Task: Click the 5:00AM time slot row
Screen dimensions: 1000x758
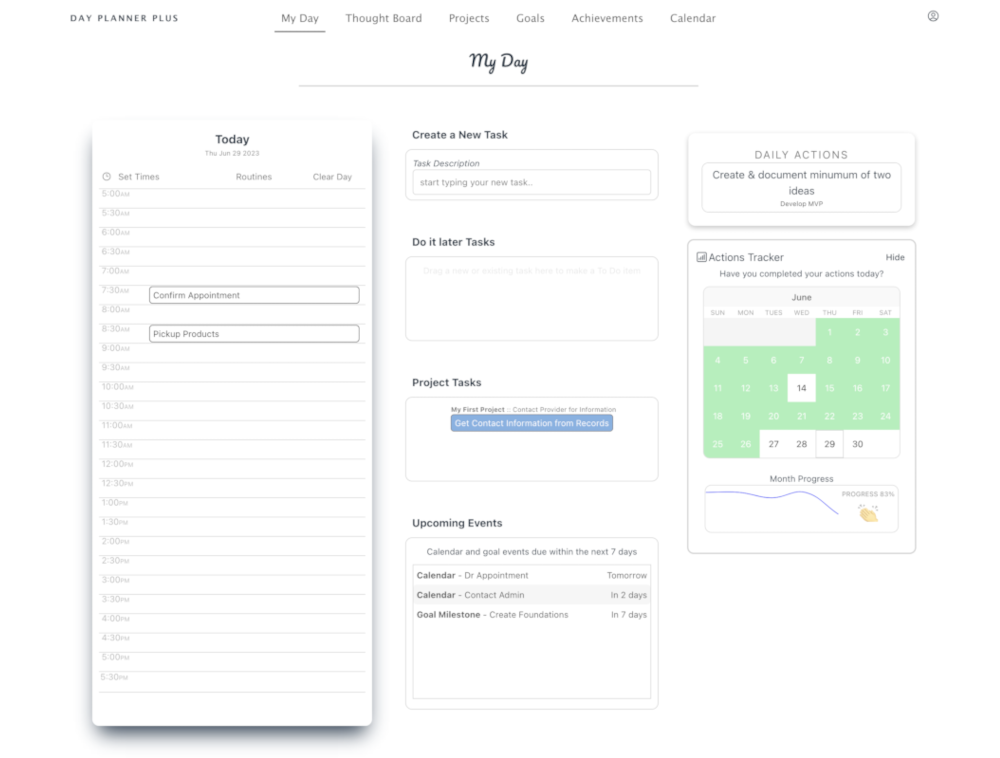Action: point(232,198)
